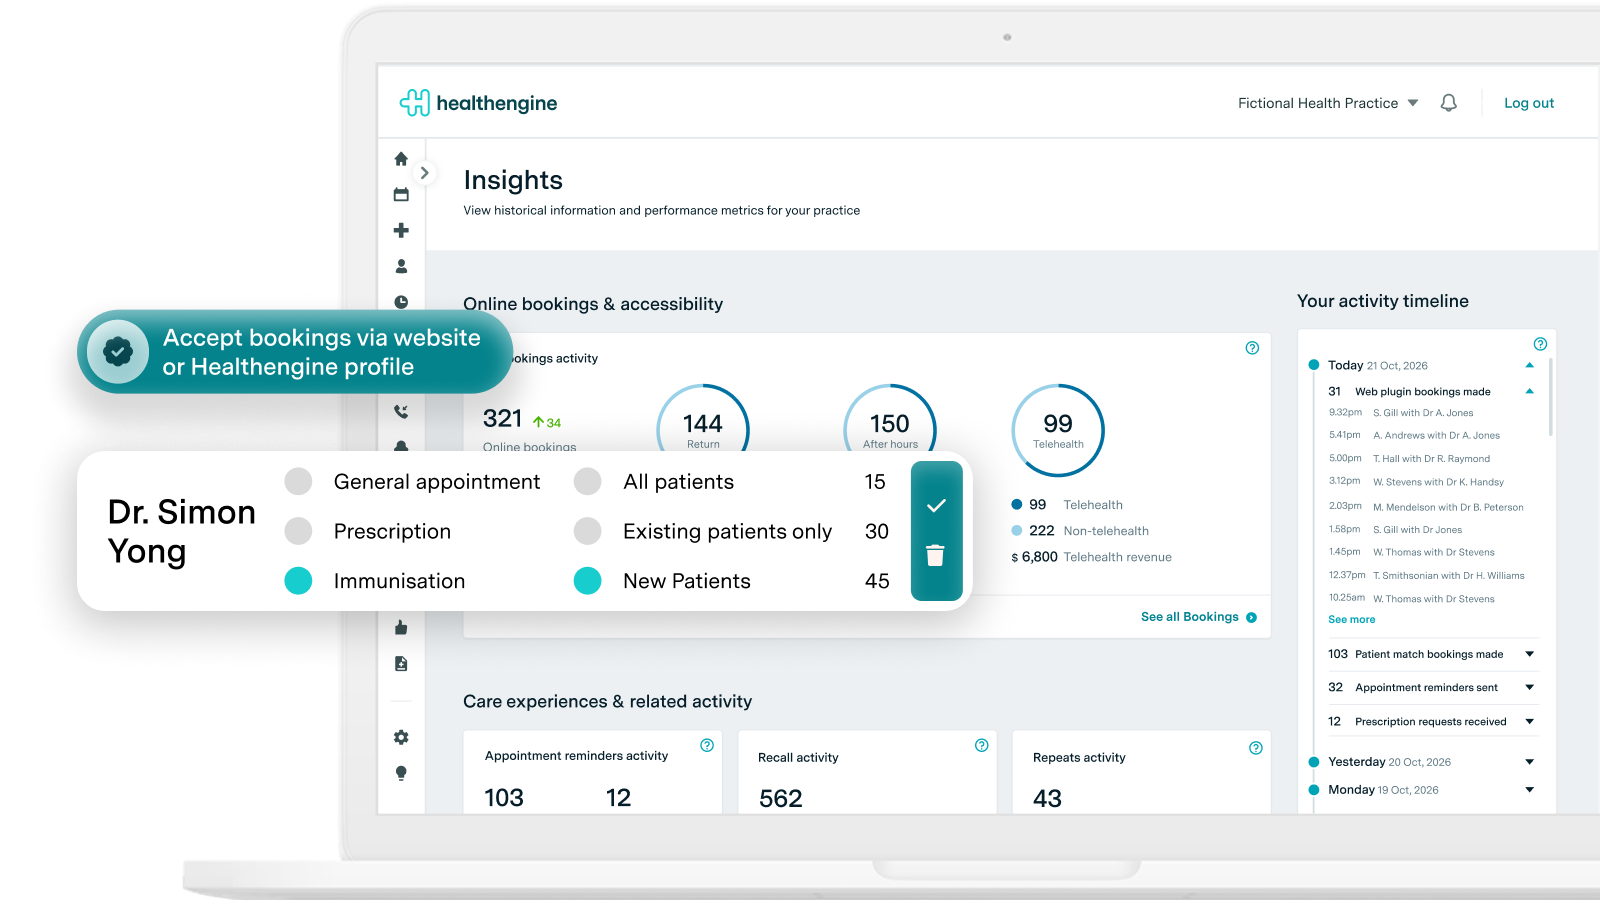1600x900 pixels.
Task: Select the Prescription option
Action: tap(298, 531)
